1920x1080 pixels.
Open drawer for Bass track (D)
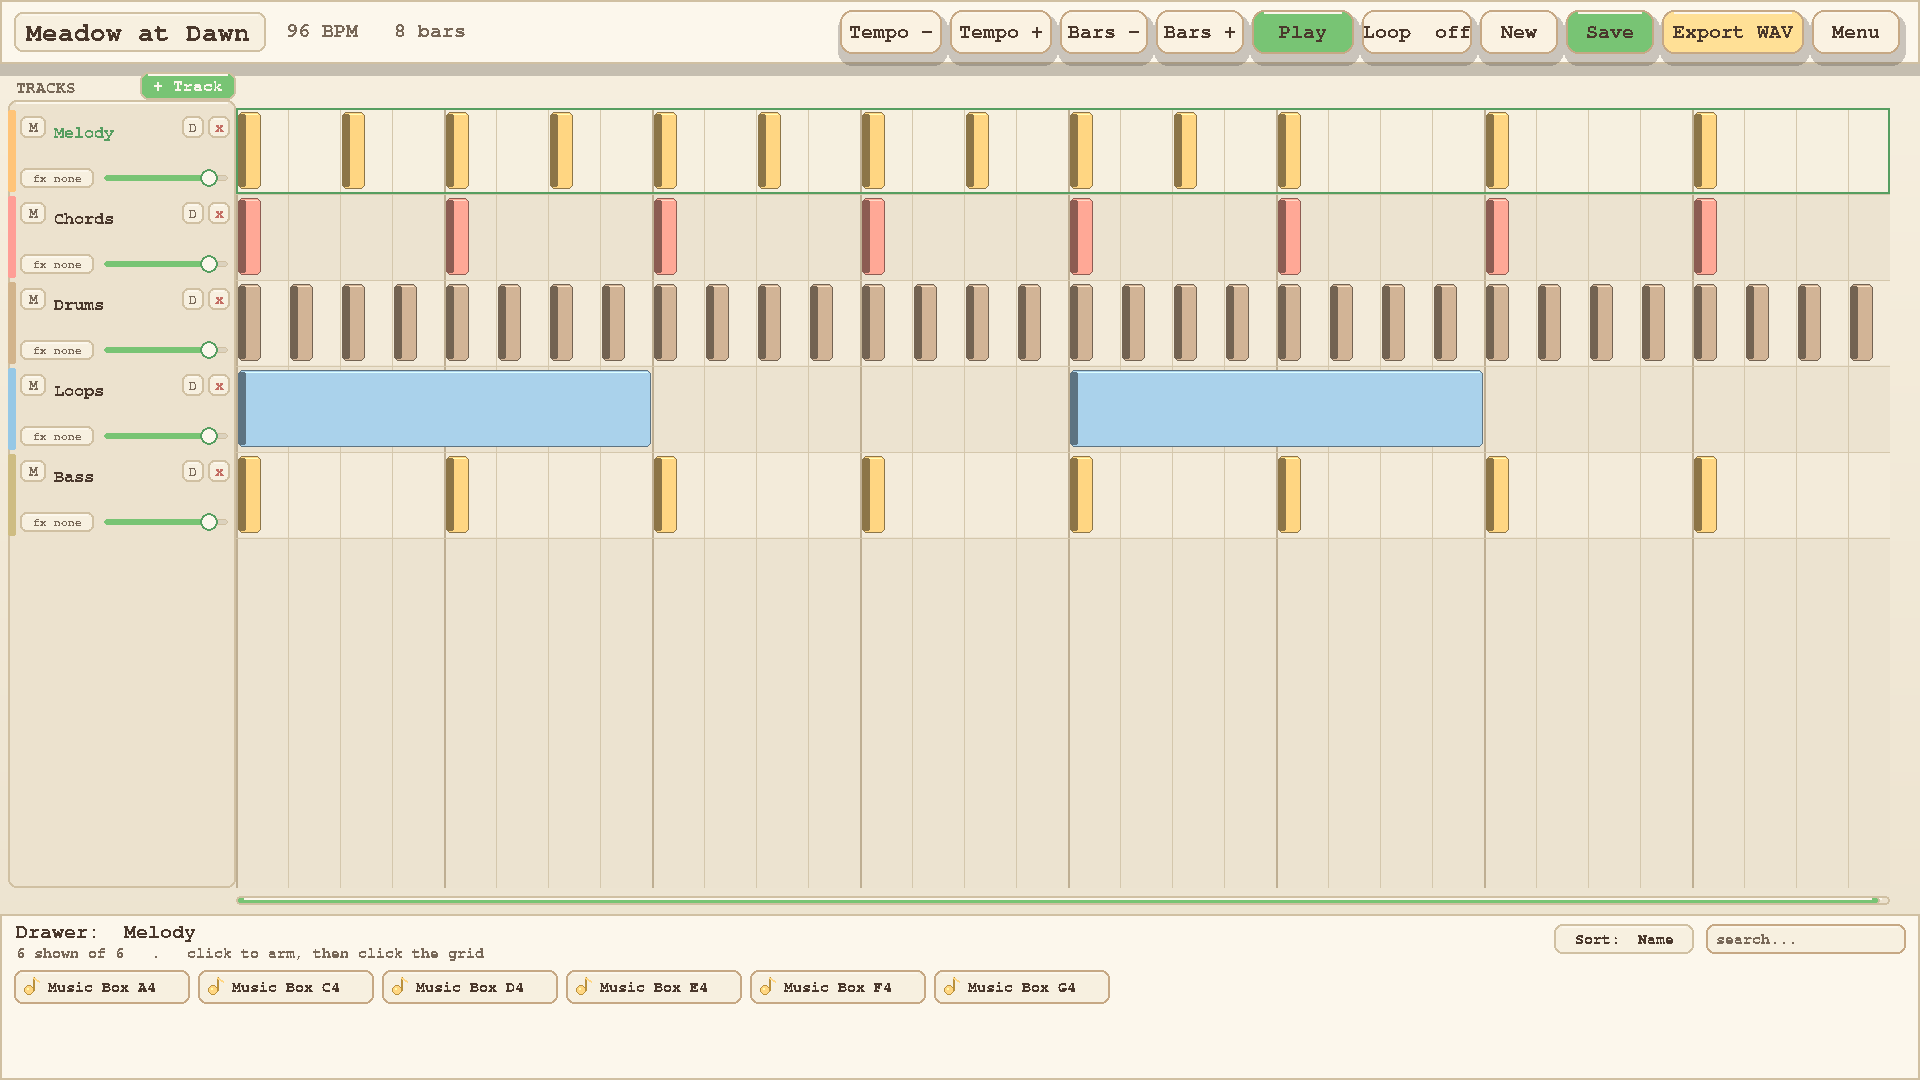(x=193, y=472)
